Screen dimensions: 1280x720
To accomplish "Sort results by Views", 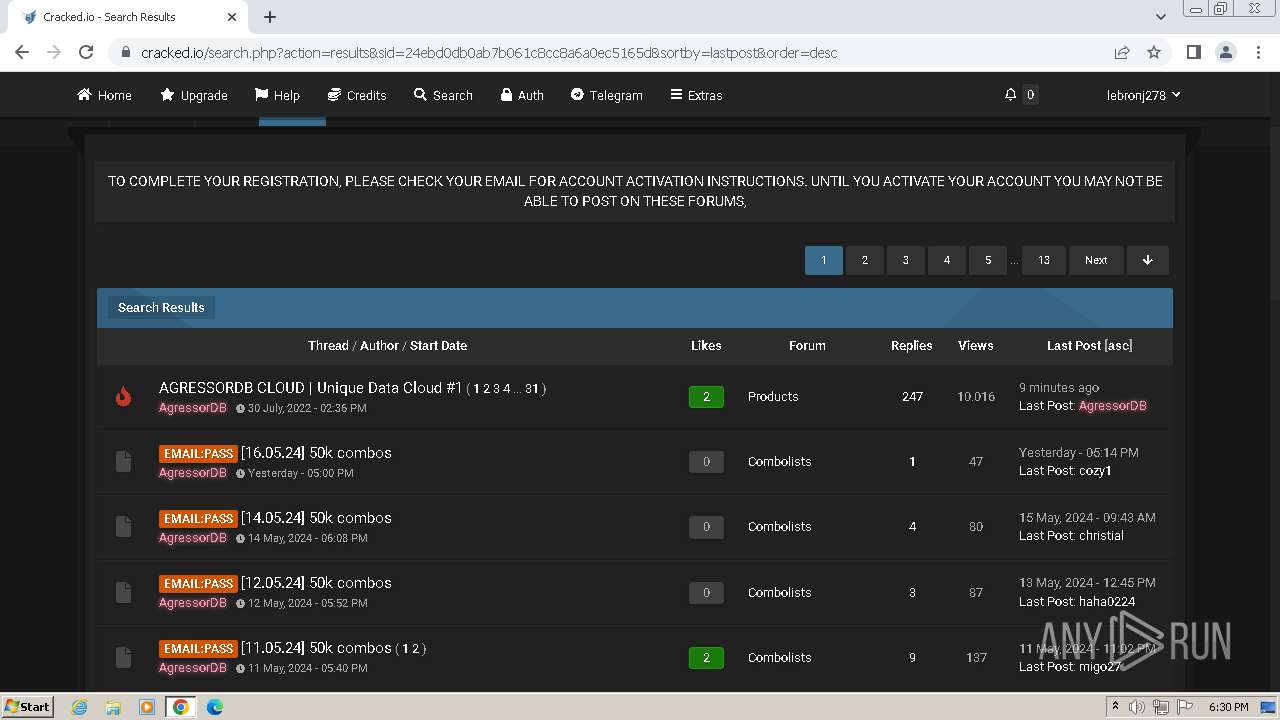I will tap(975, 345).
